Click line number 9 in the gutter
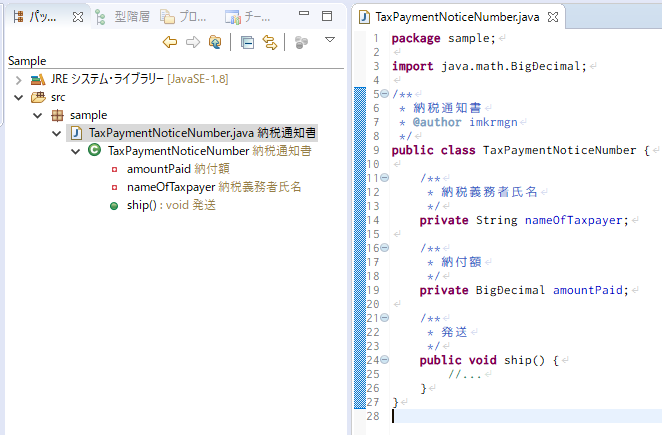662x435 pixels. coord(376,150)
